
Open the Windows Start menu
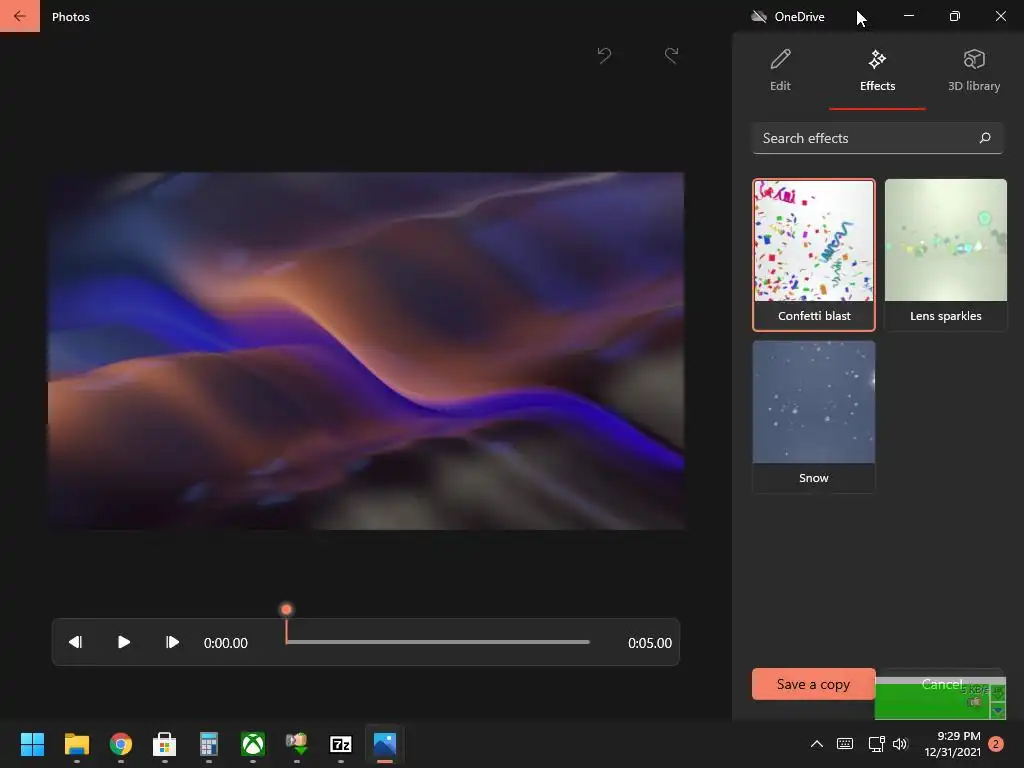(x=32, y=744)
